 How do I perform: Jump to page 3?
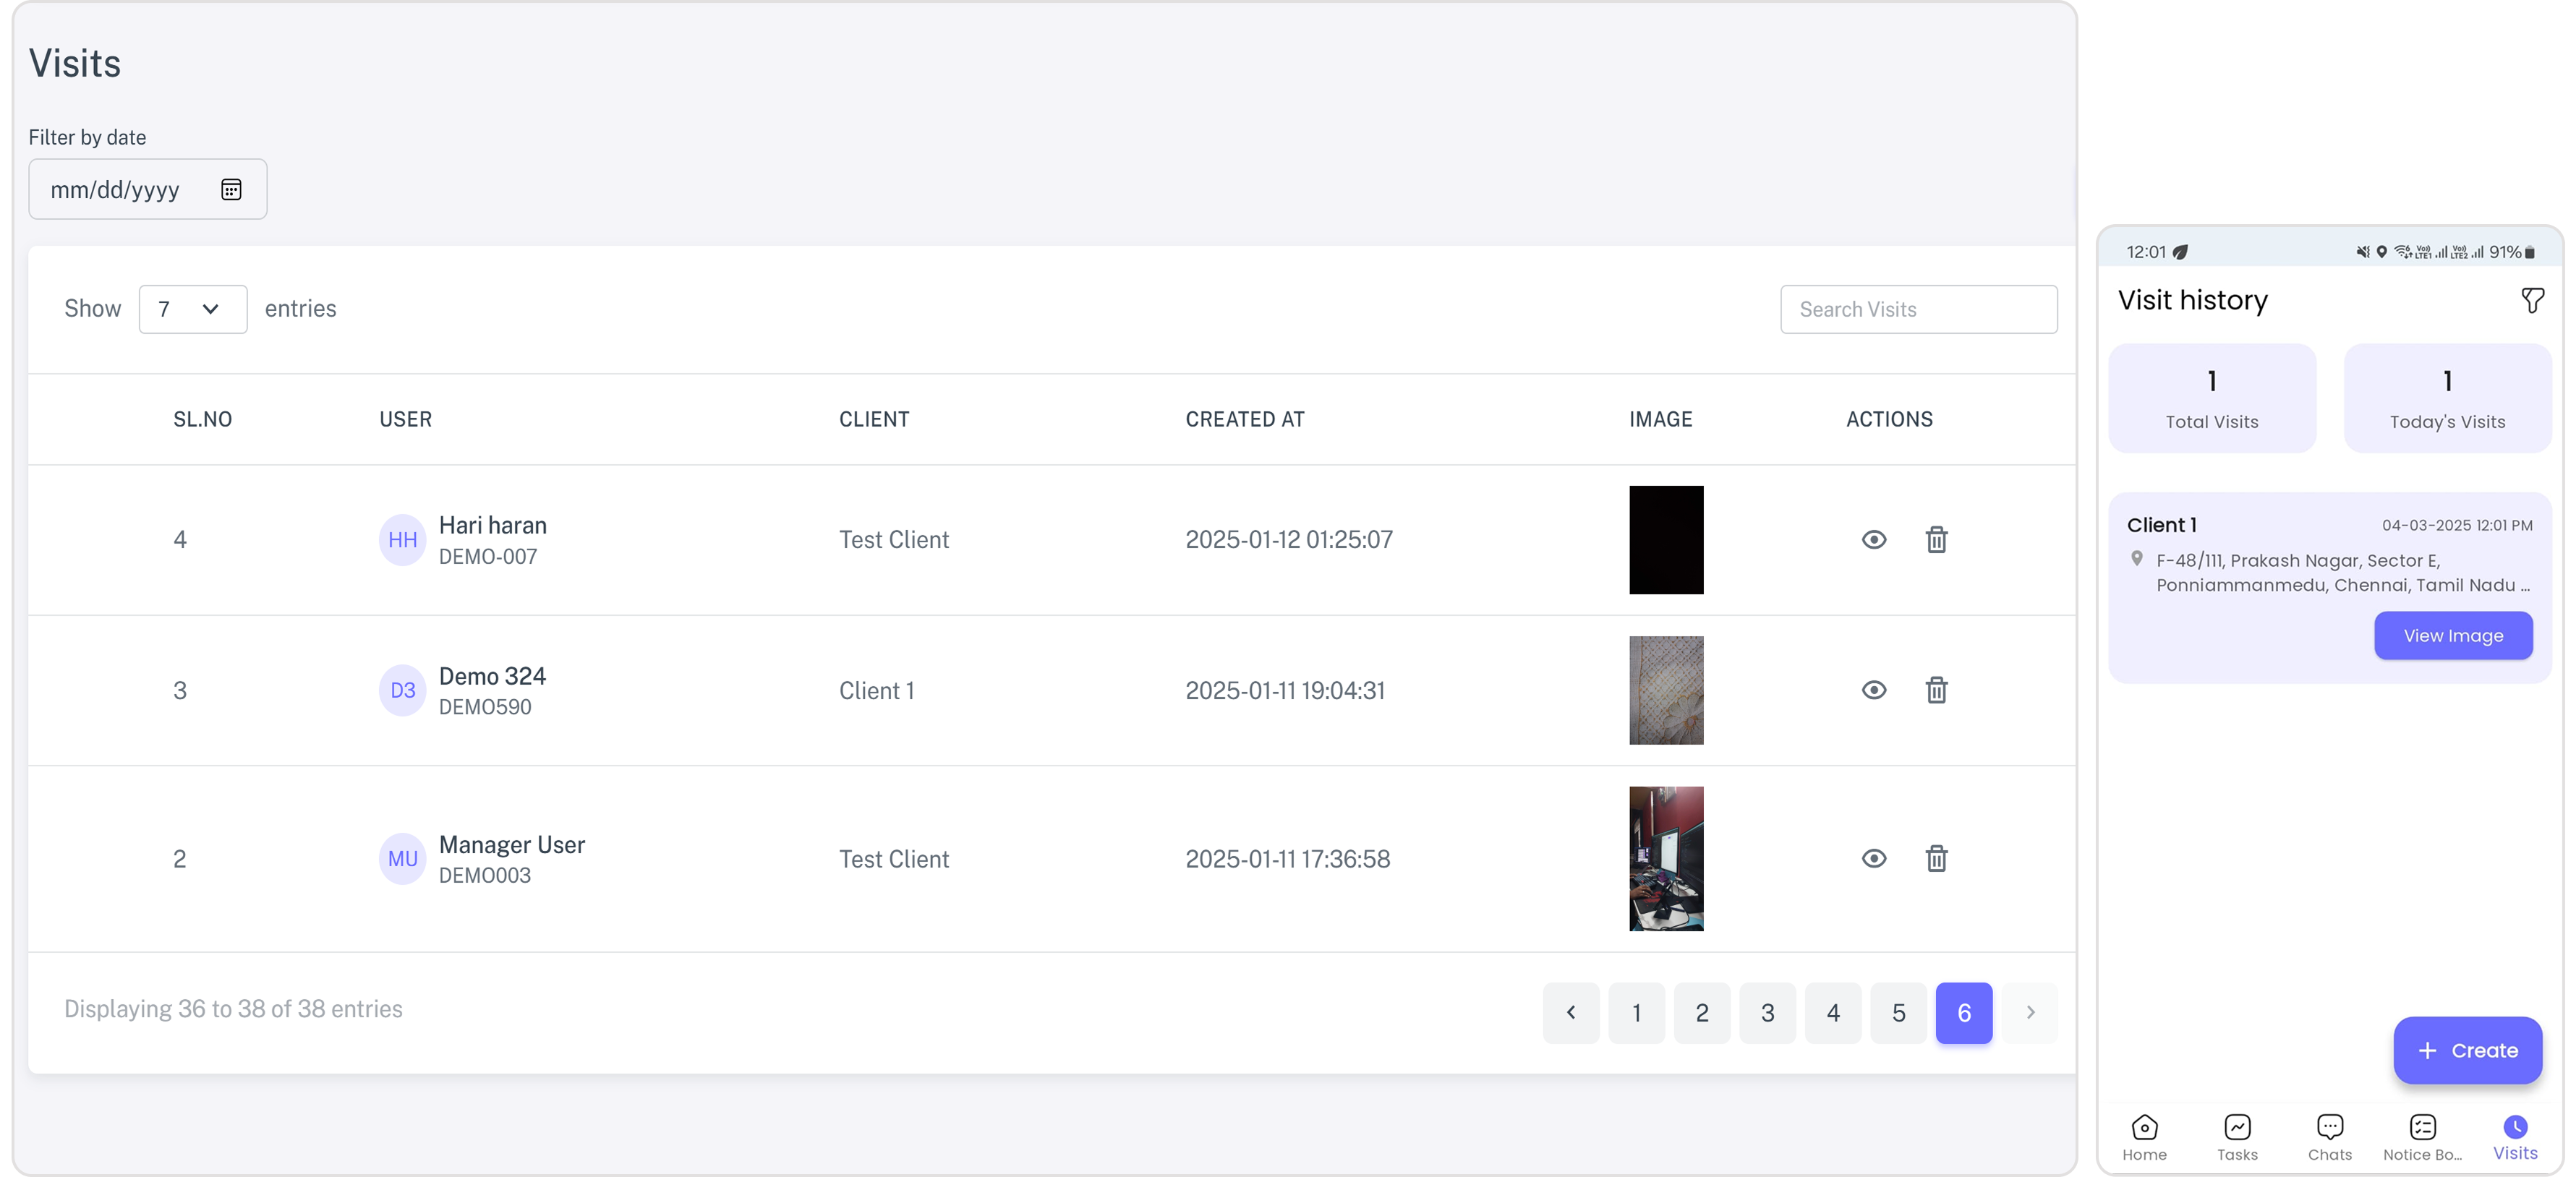(x=1767, y=1013)
